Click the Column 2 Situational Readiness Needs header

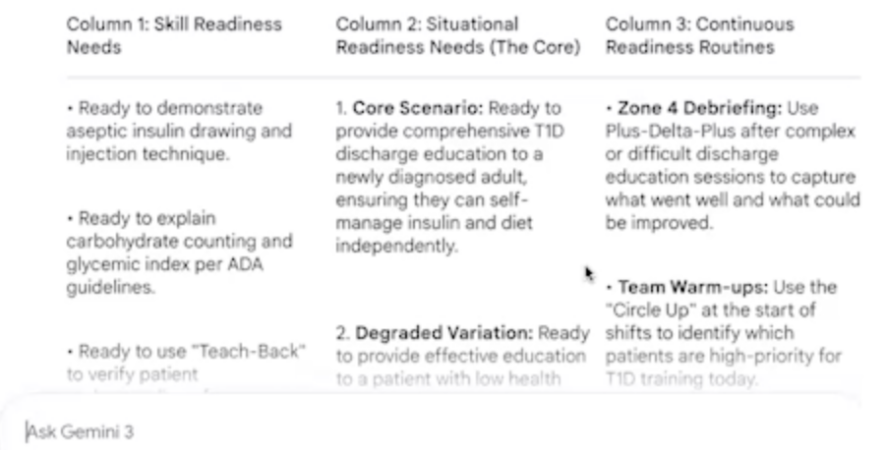(x=457, y=34)
